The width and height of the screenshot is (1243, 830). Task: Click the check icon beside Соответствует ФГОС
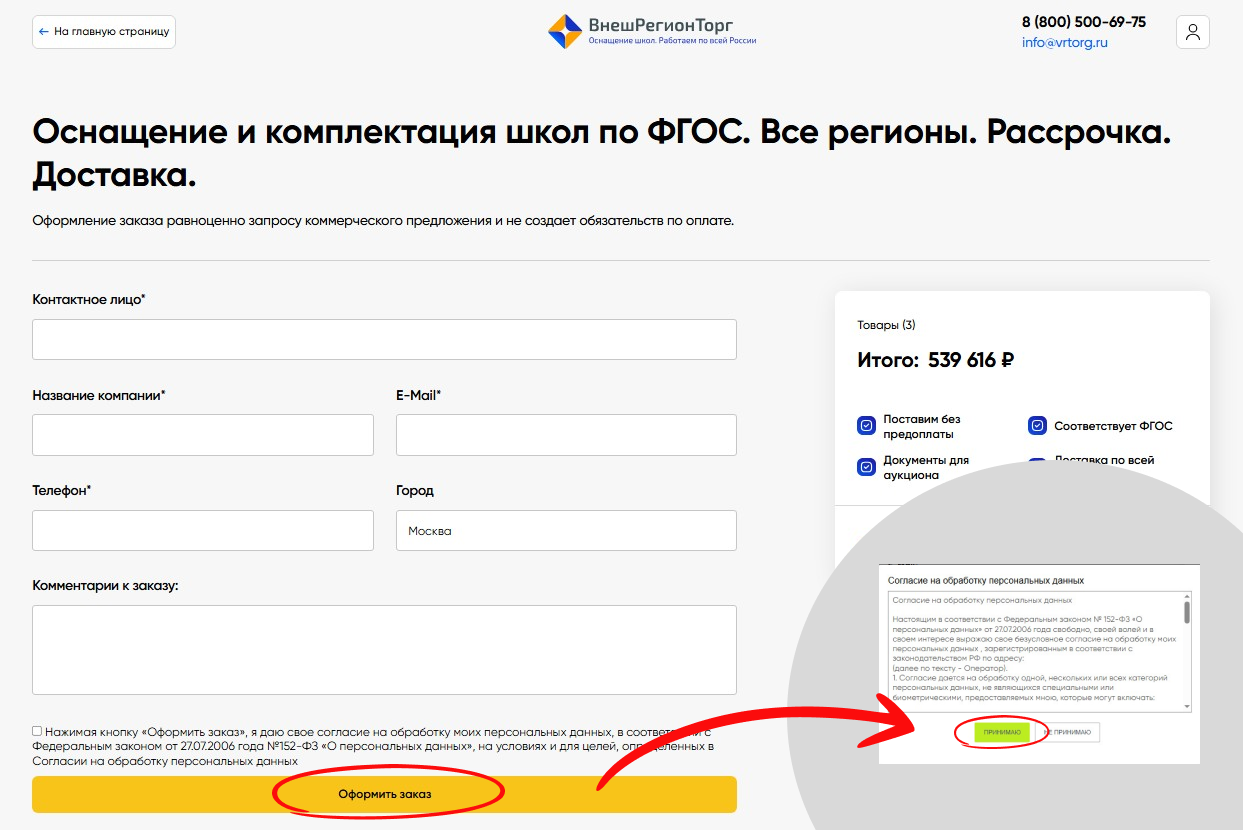[1037, 426]
